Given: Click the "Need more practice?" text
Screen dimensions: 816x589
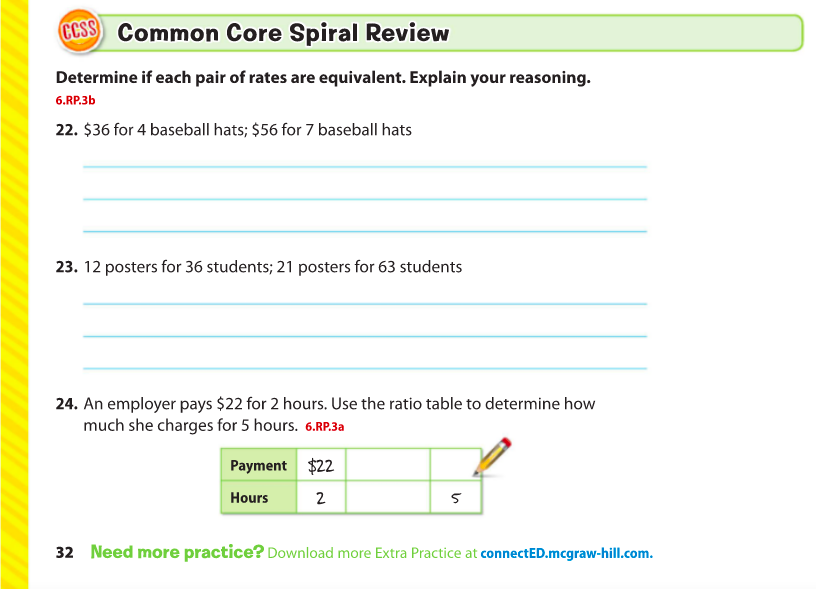Looking at the screenshot, I should tap(176, 552).
